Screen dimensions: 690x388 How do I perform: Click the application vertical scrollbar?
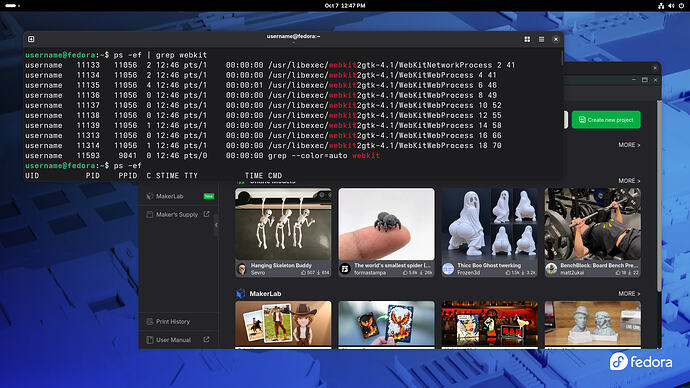[659, 196]
